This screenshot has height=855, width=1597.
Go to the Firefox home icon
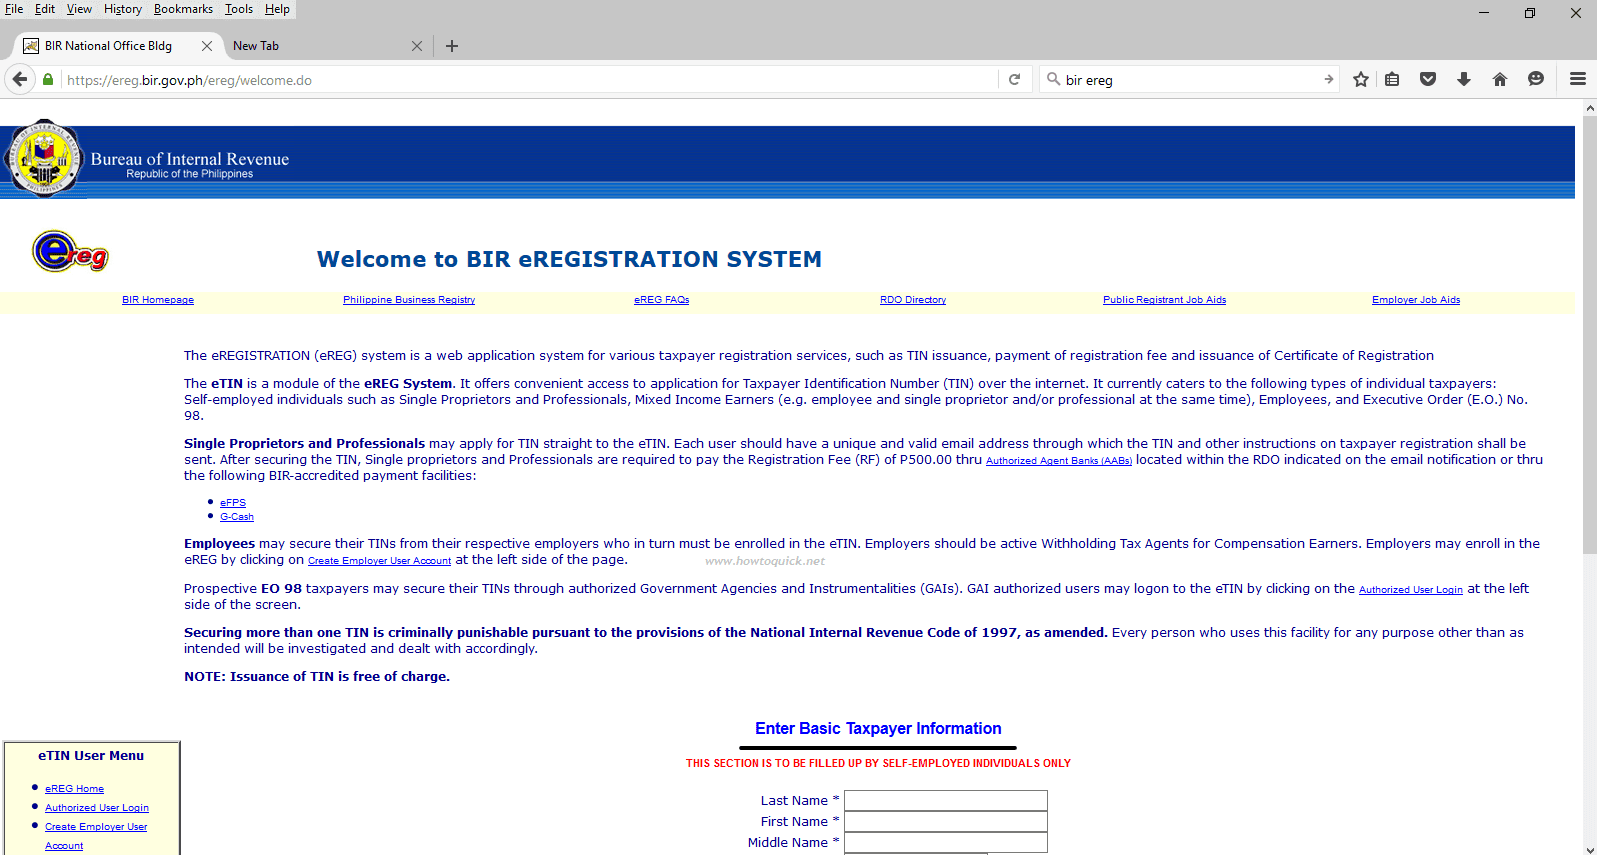[x=1500, y=79]
